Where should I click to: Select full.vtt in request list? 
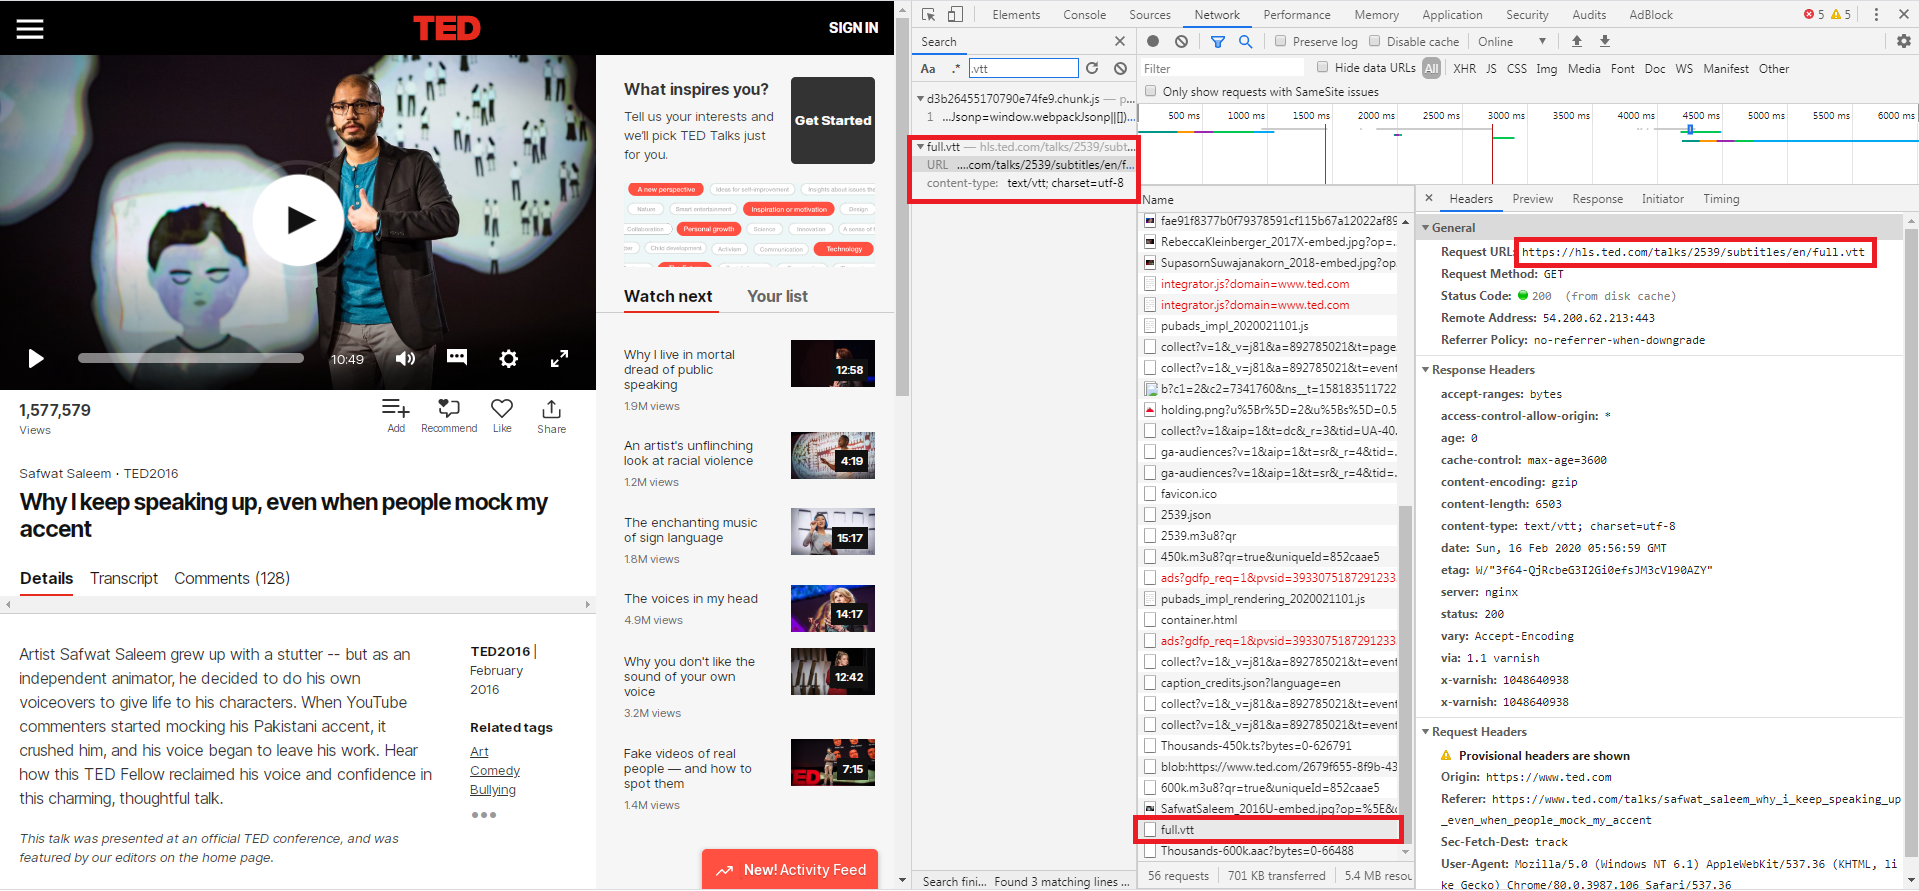coord(1269,829)
